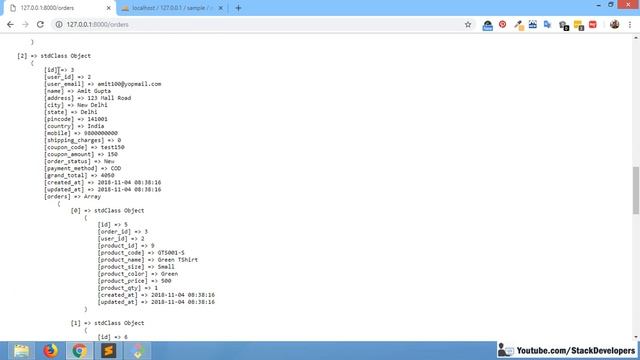Click the red extension icon
Screen dimensions: 640x360
[593, 24]
